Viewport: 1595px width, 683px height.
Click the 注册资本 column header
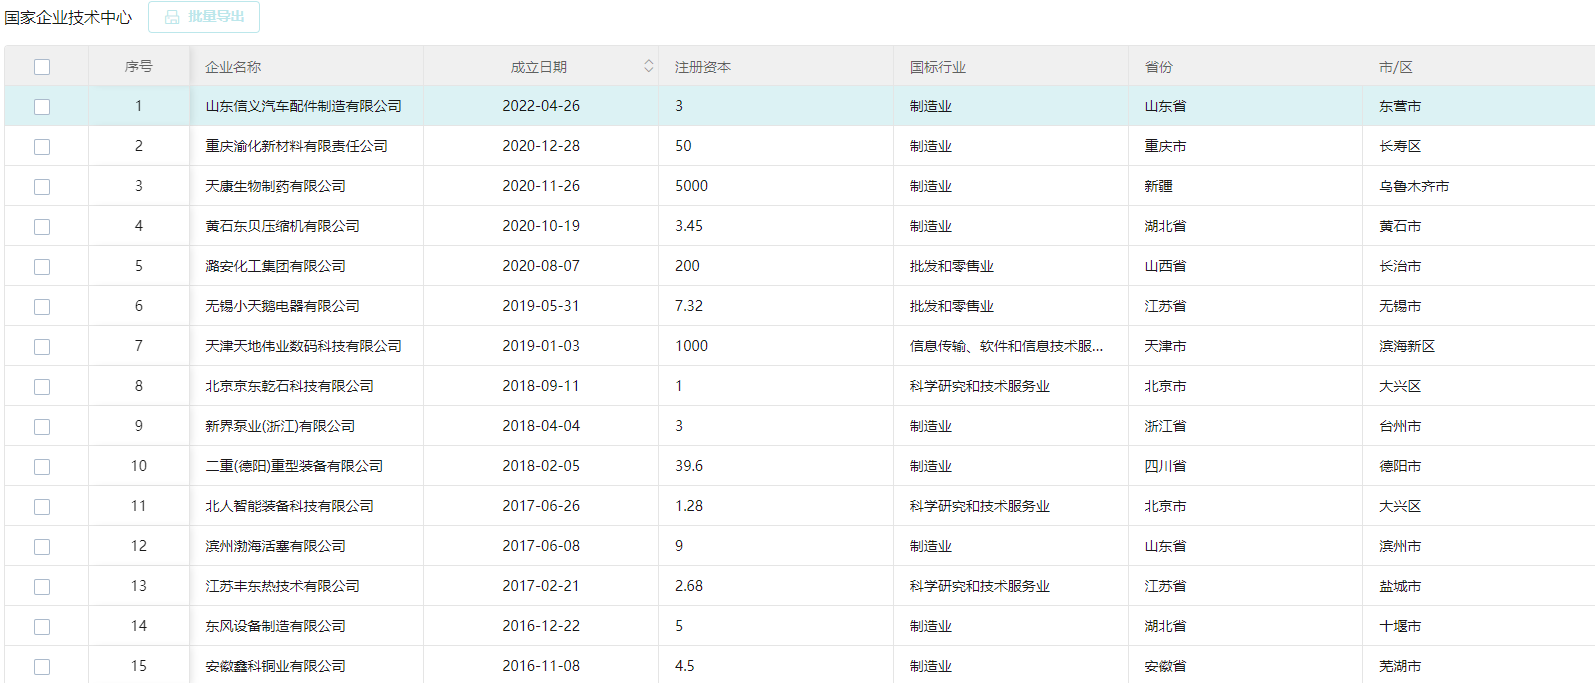tap(703, 67)
